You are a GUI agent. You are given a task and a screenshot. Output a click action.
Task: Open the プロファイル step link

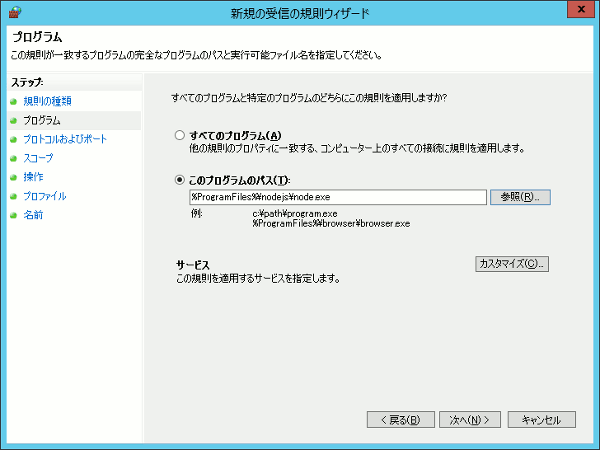(45, 196)
